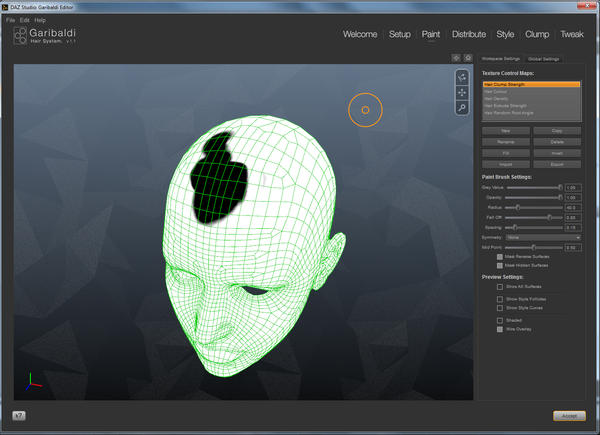Viewport: 600px width, 435px height.
Task: Switch to the Paint stage
Action: tap(430, 34)
